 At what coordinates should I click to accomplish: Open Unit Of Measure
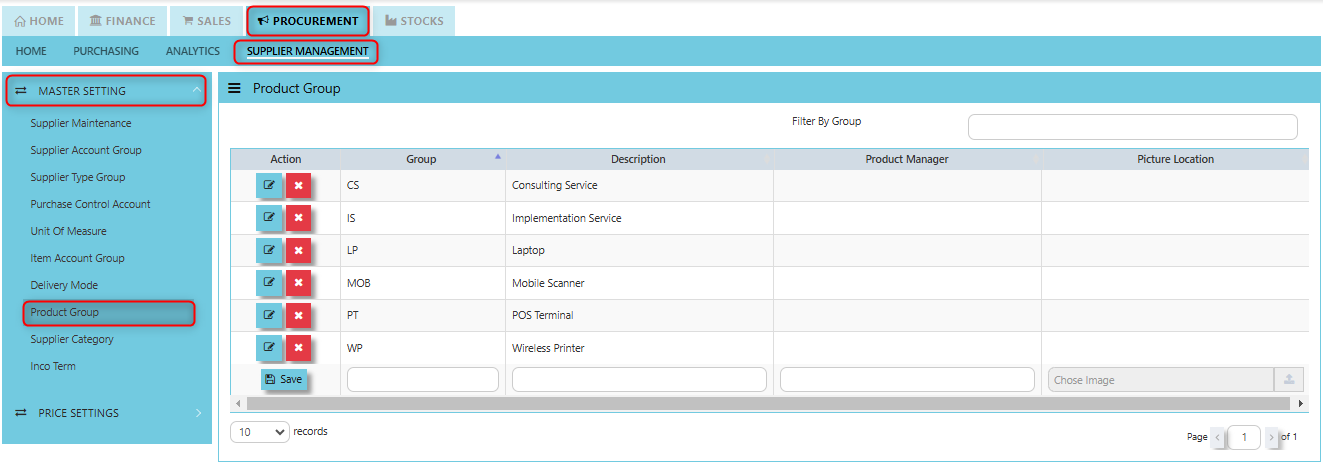click(69, 232)
